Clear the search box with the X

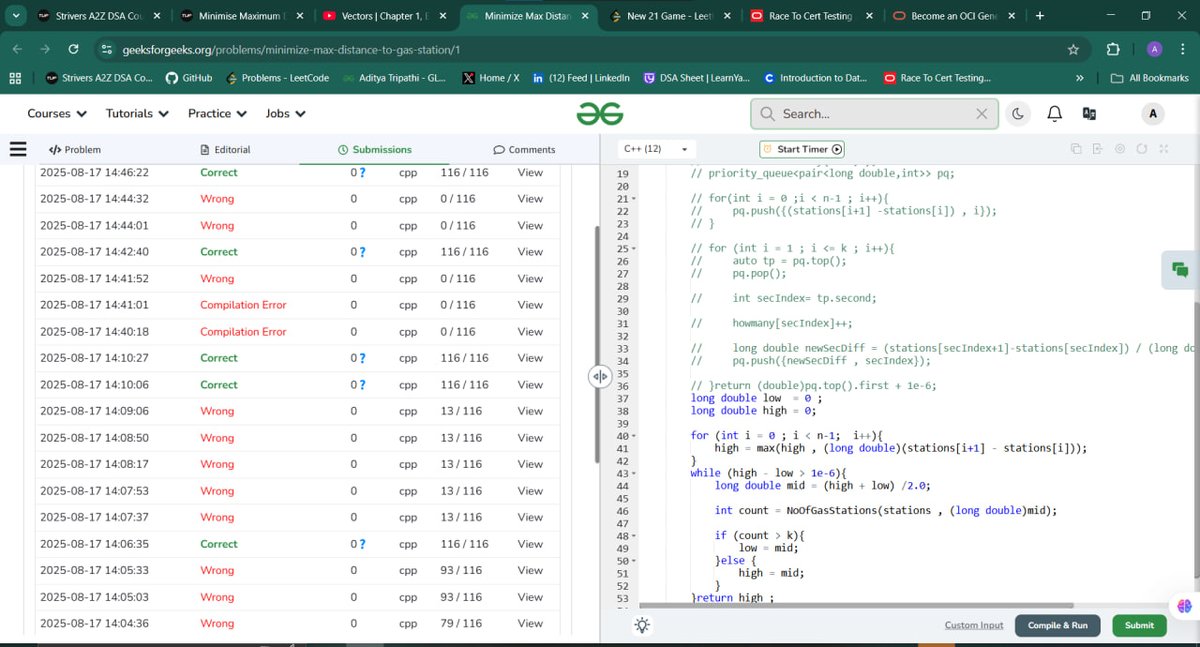pyautogui.click(x=982, y=114)
